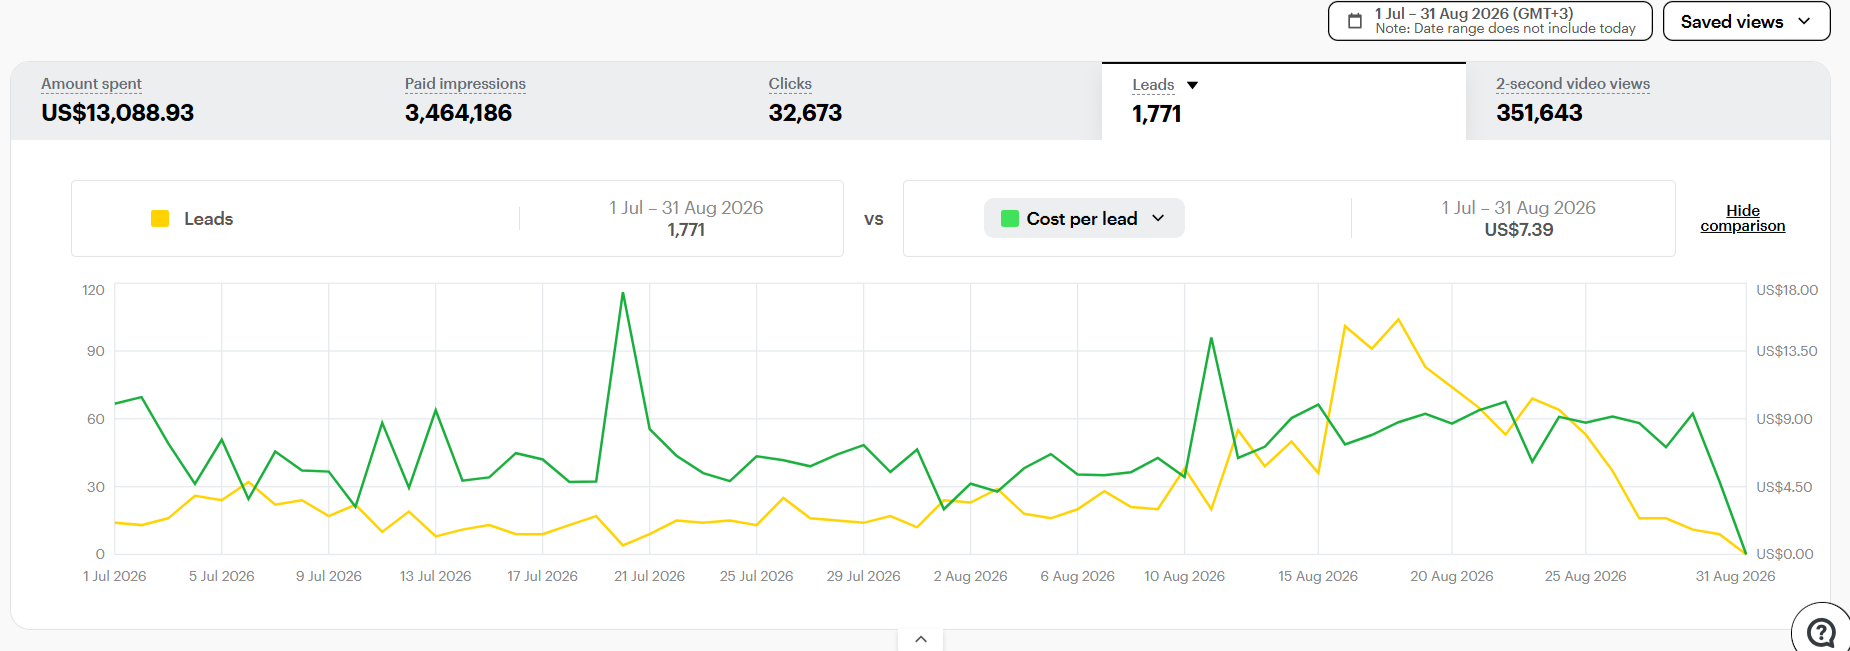This screenshot has height=651, width=1850.
Task: Click the 15 Aug 2026 axis label
Action: [x=1318, y=576]
